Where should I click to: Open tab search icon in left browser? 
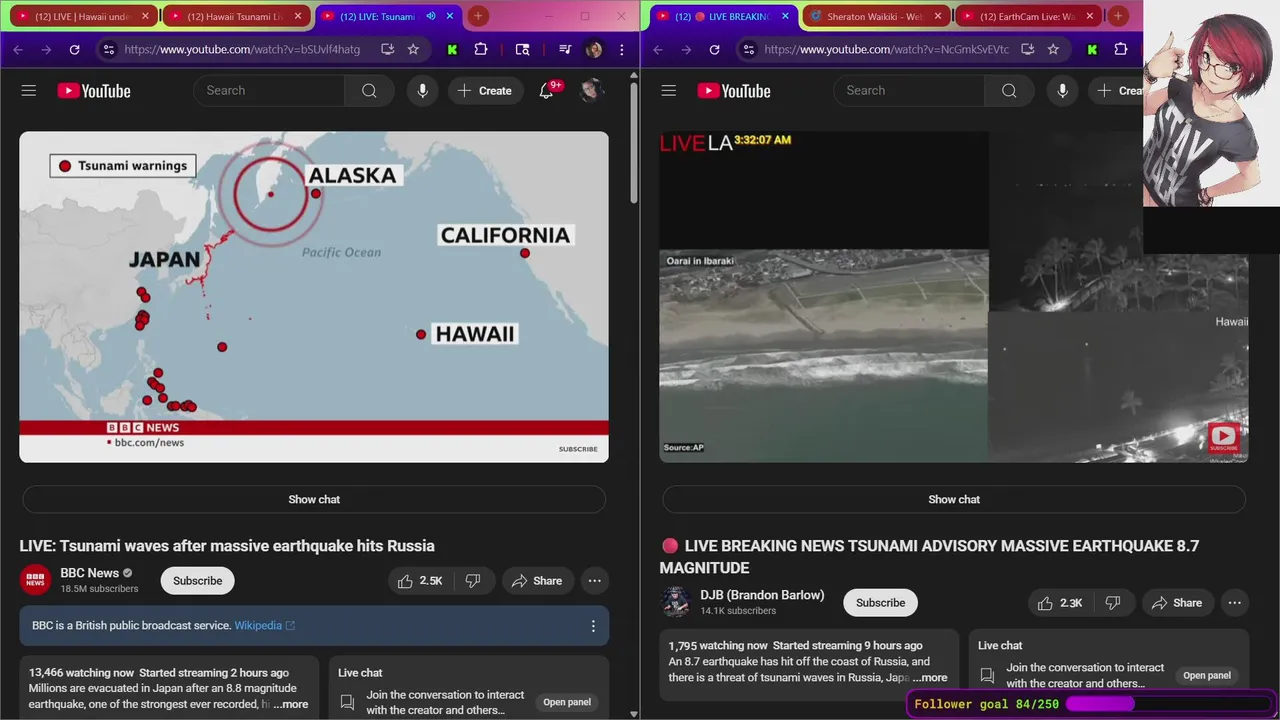click(x=522, y=49)
